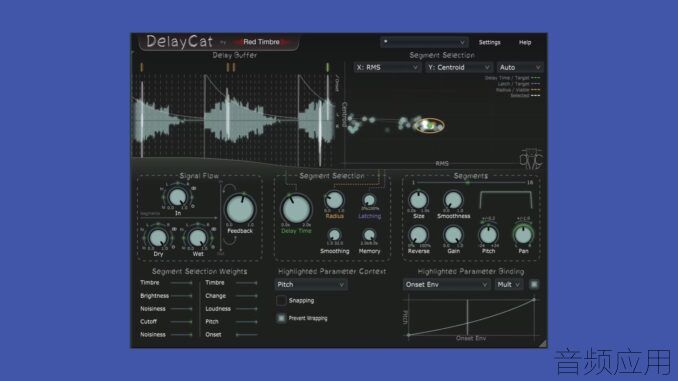Open the Help menu
This screenshot has height=381, width=678.
coord(524,42)
